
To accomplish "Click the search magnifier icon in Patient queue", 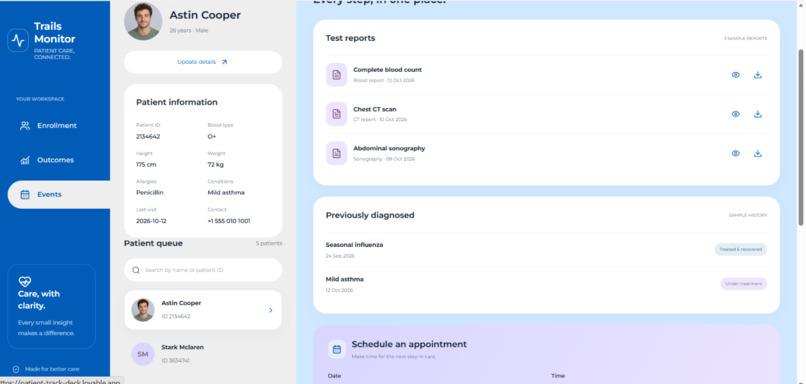I will [136, 270].
